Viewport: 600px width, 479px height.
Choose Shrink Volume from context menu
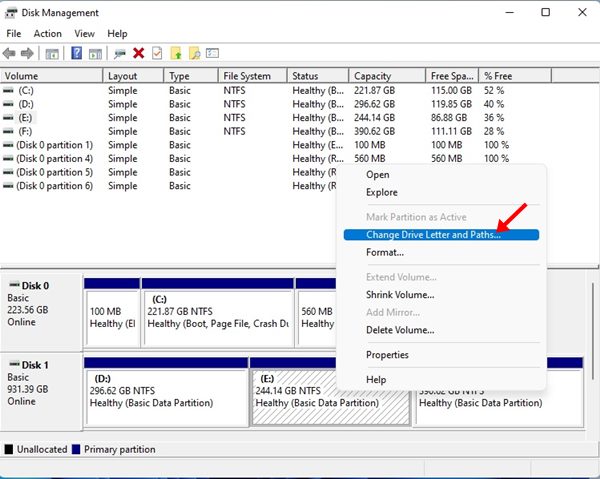pyautogui.click(x=400, y=295)
